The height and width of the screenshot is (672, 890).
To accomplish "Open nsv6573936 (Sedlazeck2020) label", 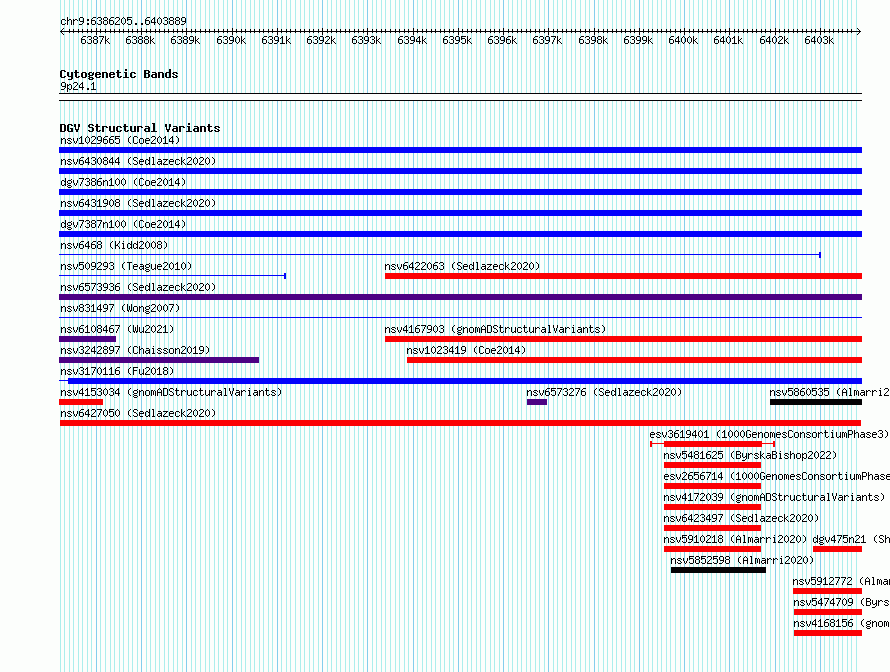I will pyautogui.click(x=138, y=287).
